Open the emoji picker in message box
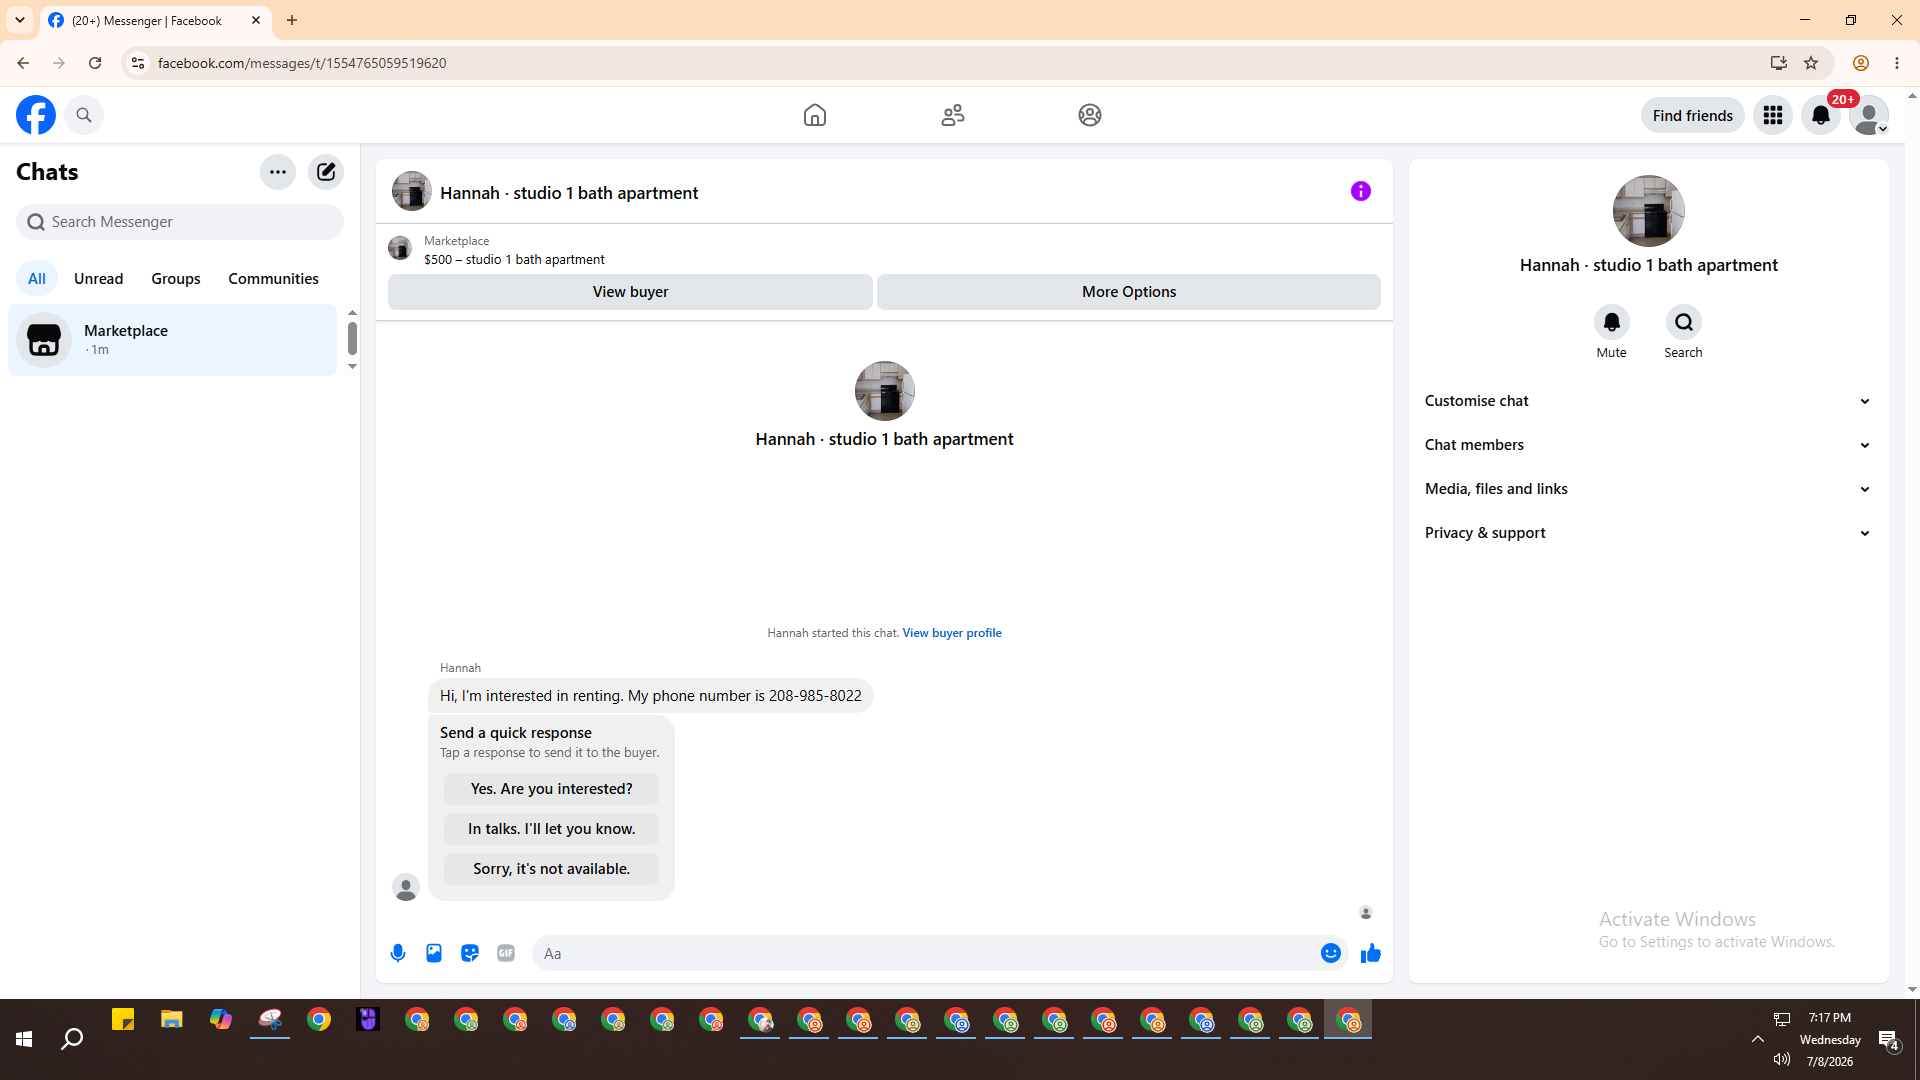This screenshot has width=1920, height=1080. click(1331, 953)
